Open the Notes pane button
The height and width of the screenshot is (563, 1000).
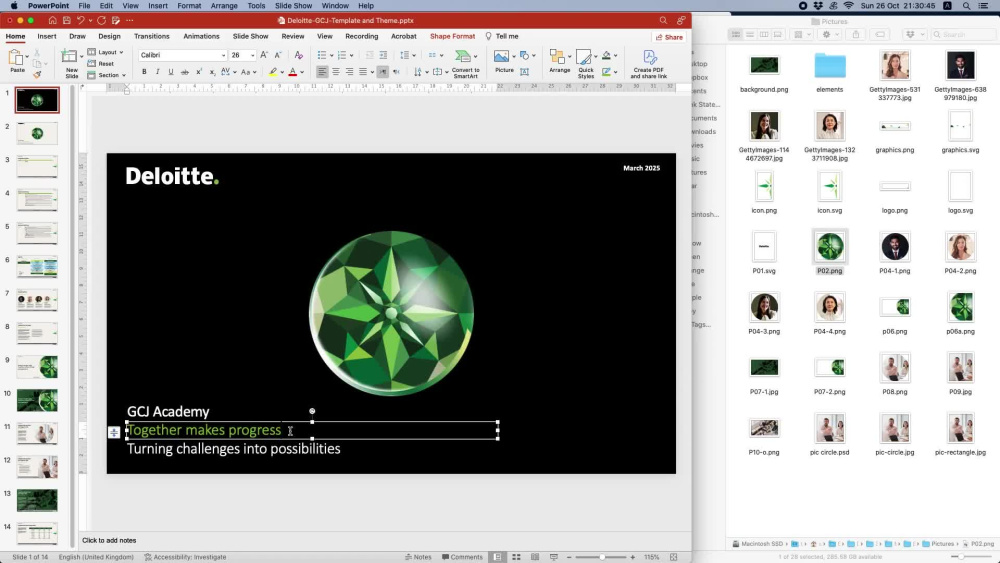coord(418,557)
